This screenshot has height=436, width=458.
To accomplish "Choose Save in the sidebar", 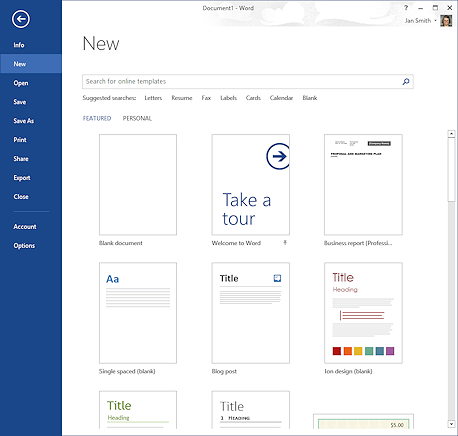I will pyautogui.click(x=20, y=102).
